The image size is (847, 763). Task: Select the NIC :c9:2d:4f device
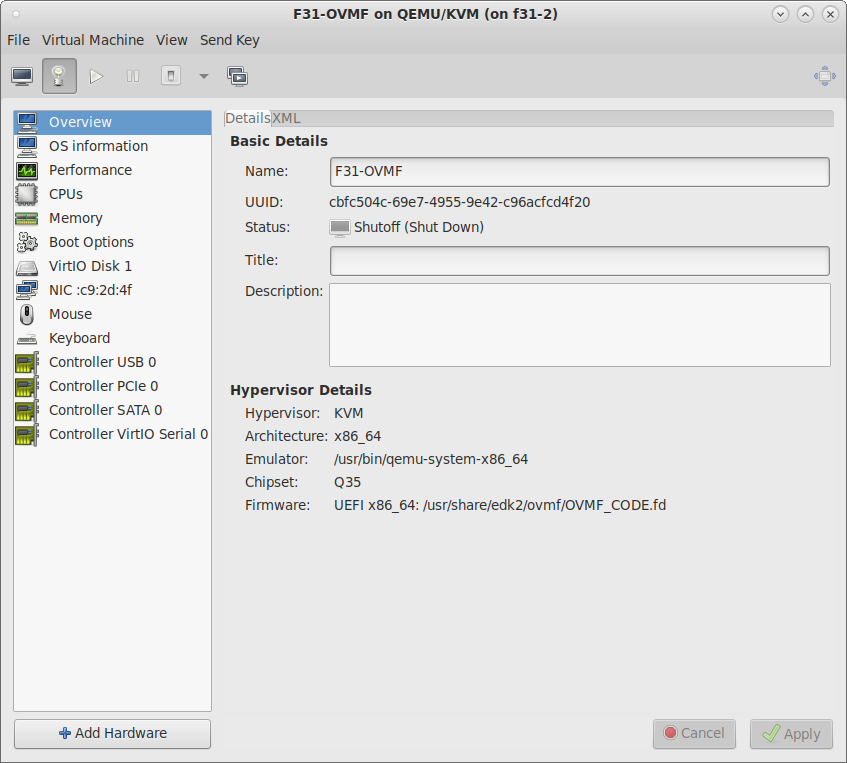click(90, 290)
